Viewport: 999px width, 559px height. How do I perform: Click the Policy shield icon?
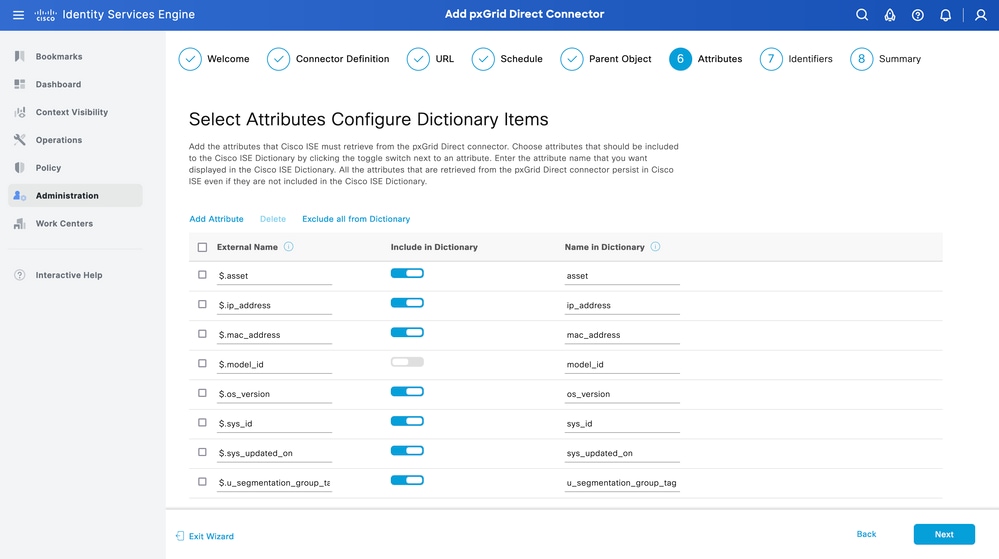[x=20, y=168]
